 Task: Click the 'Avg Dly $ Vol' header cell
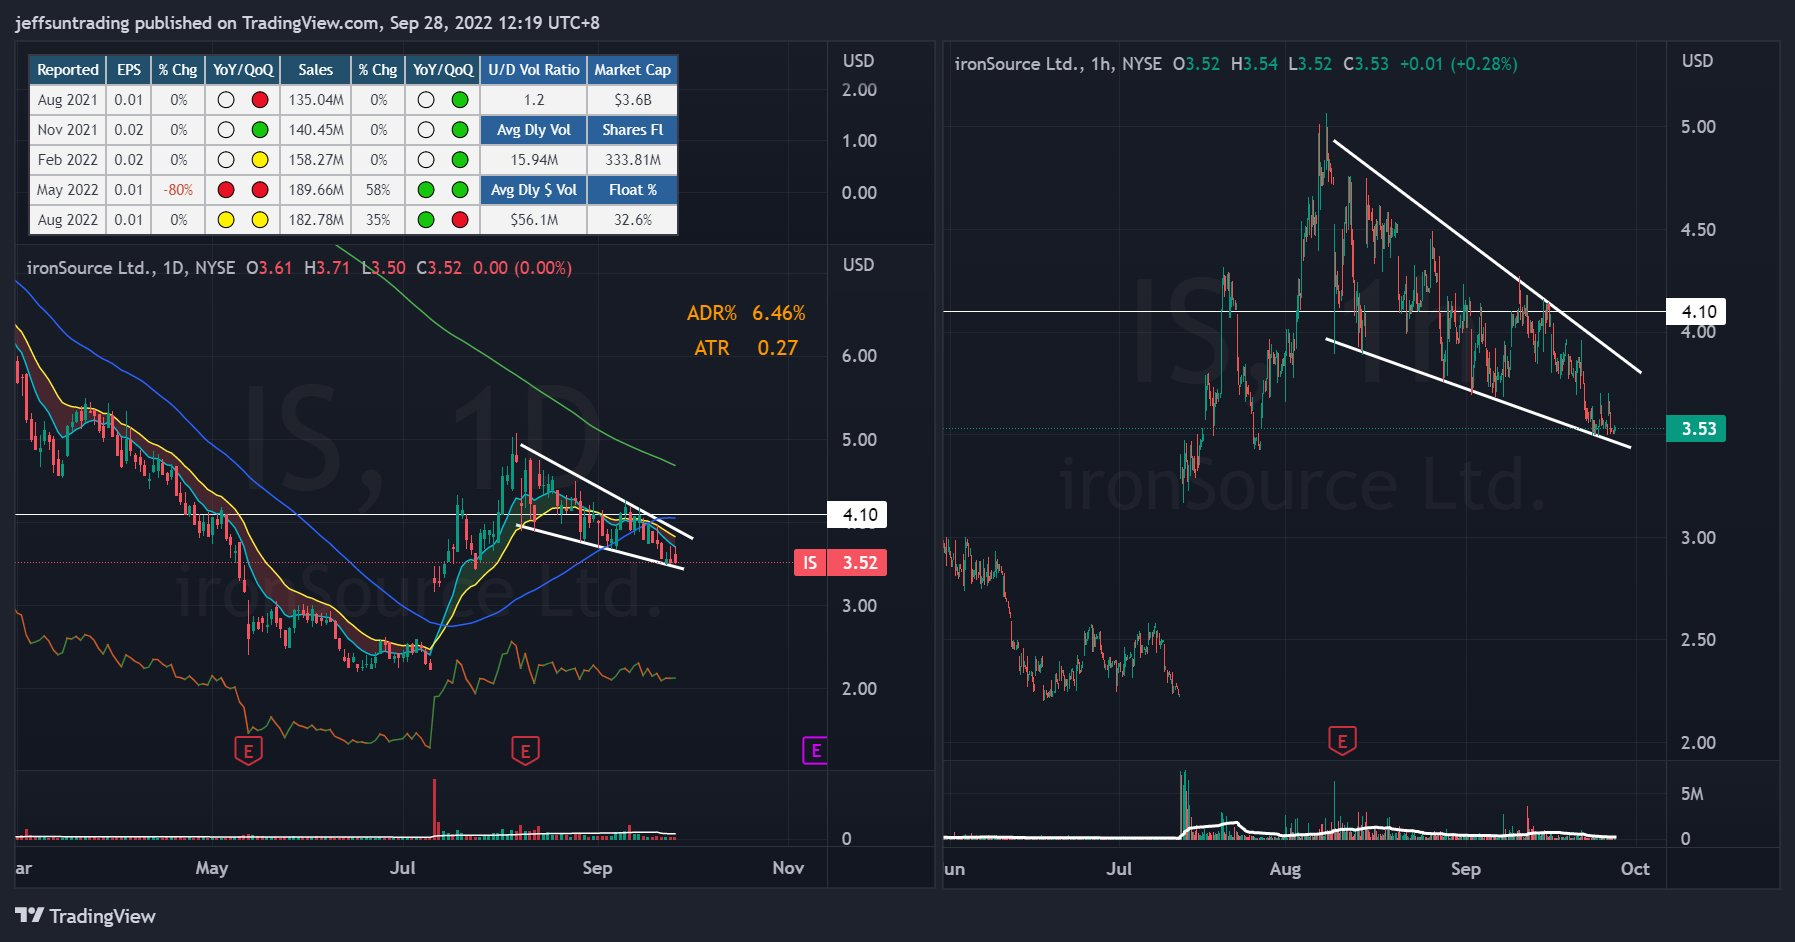coord(534,190)
